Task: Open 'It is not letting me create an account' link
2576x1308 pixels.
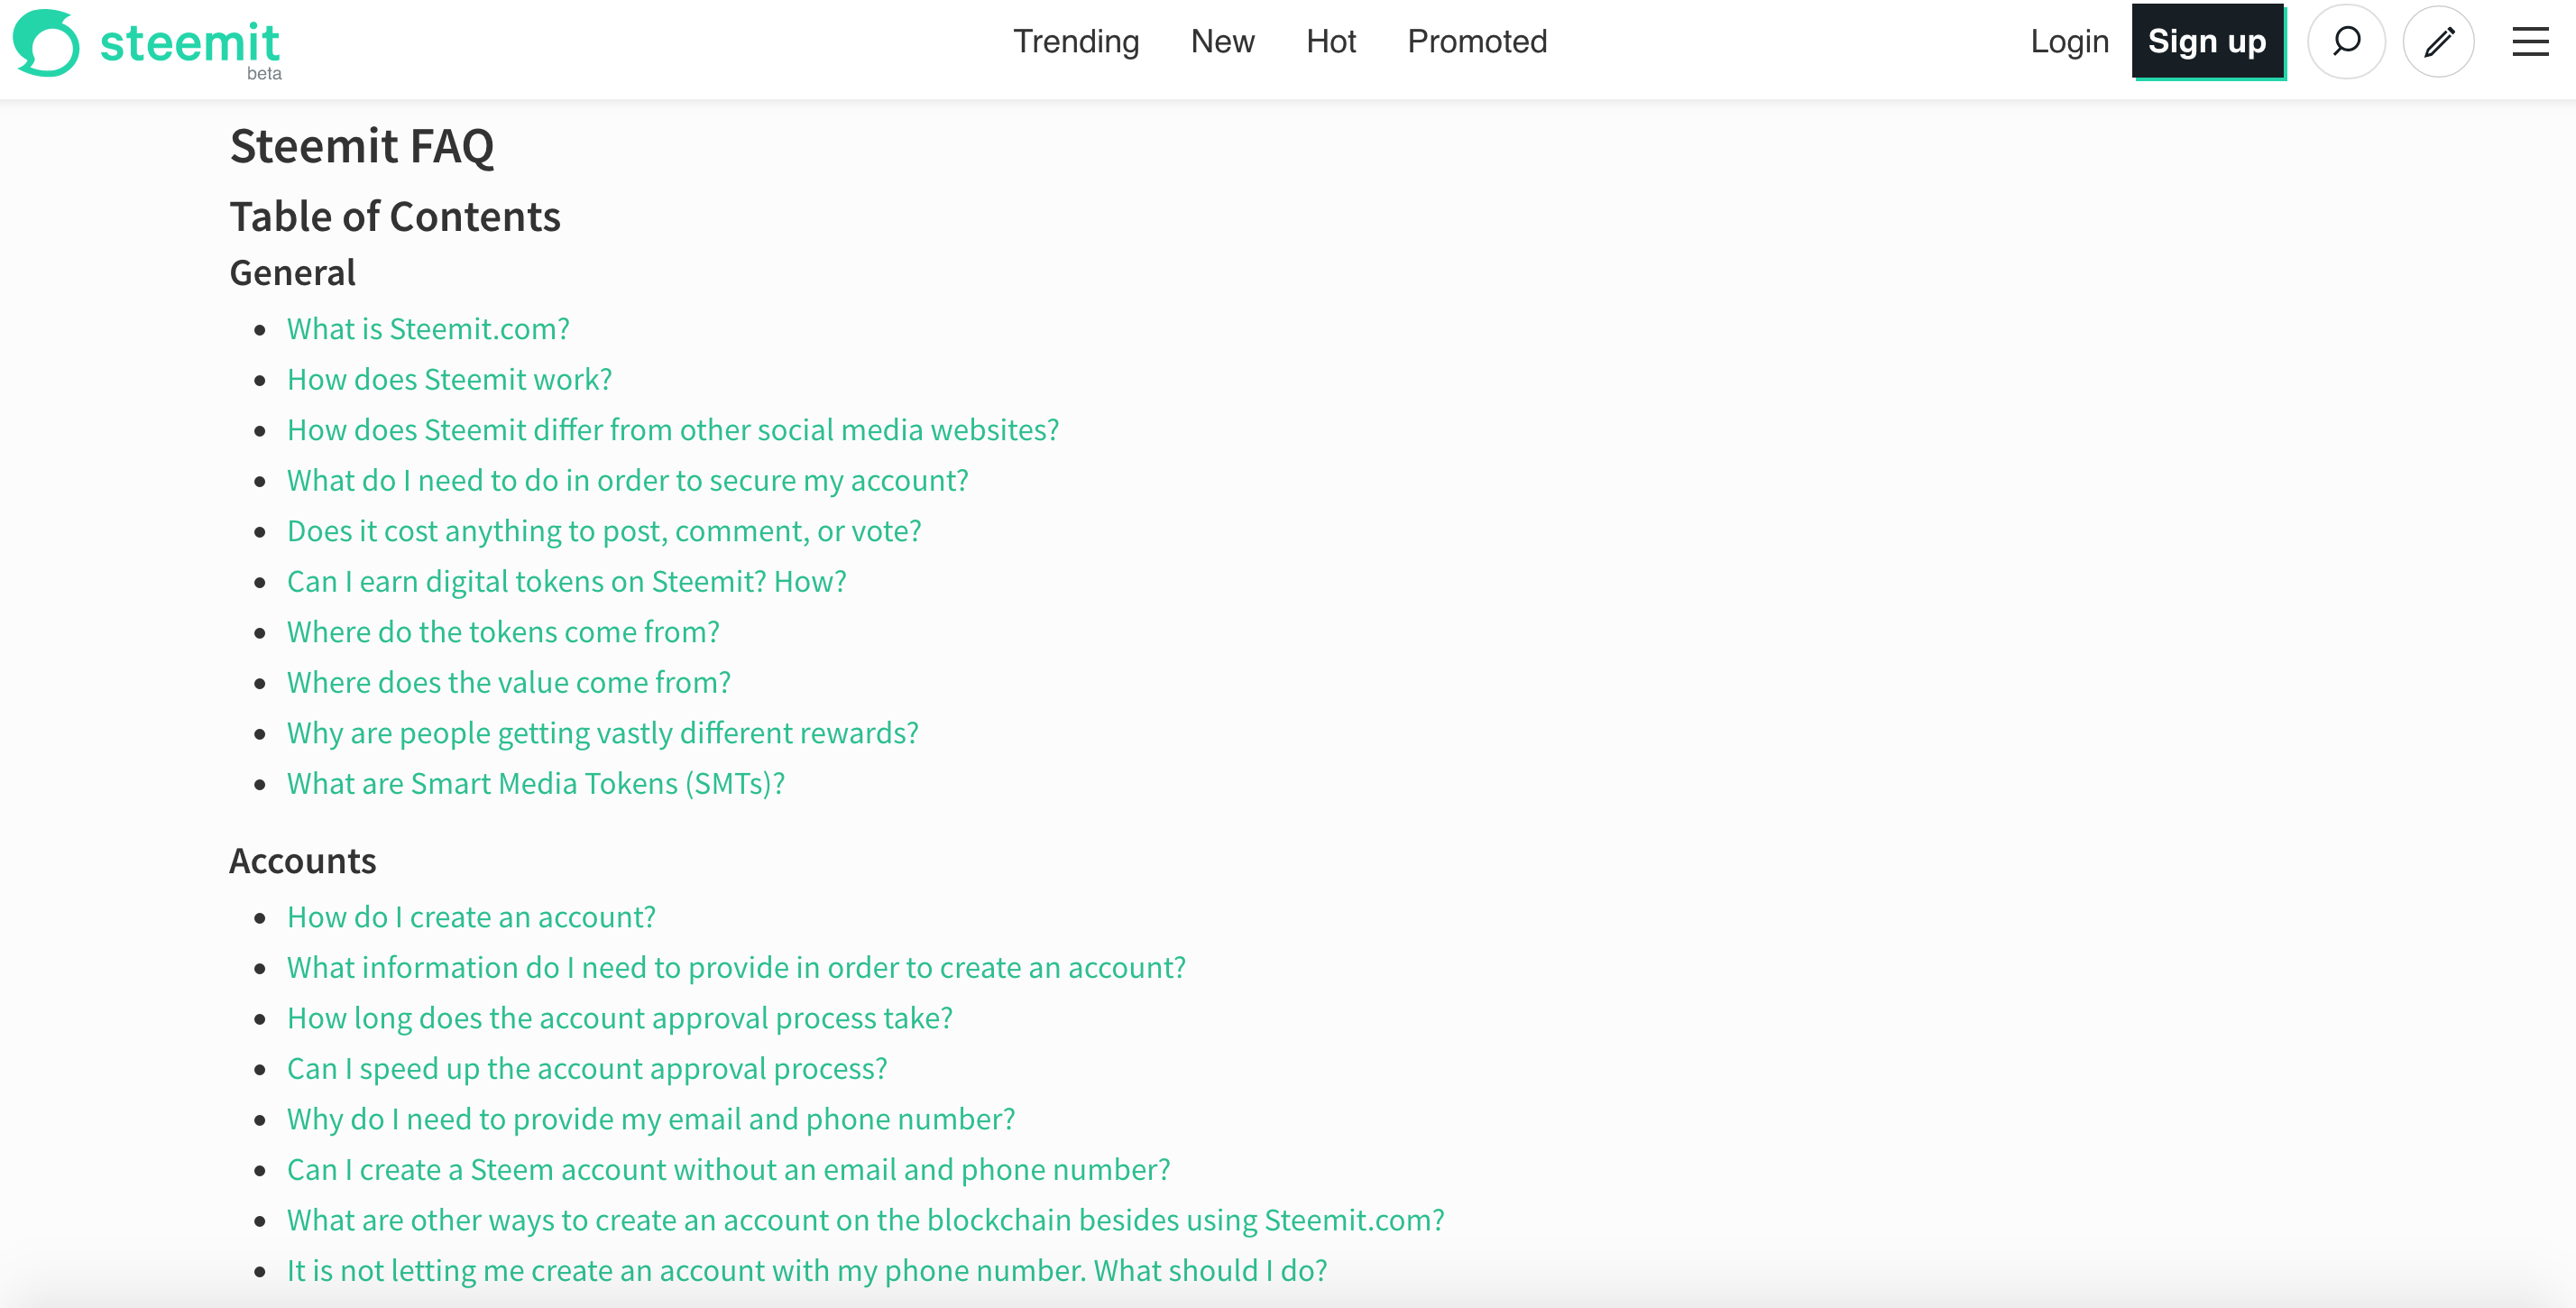Action: pos(807,1271)
